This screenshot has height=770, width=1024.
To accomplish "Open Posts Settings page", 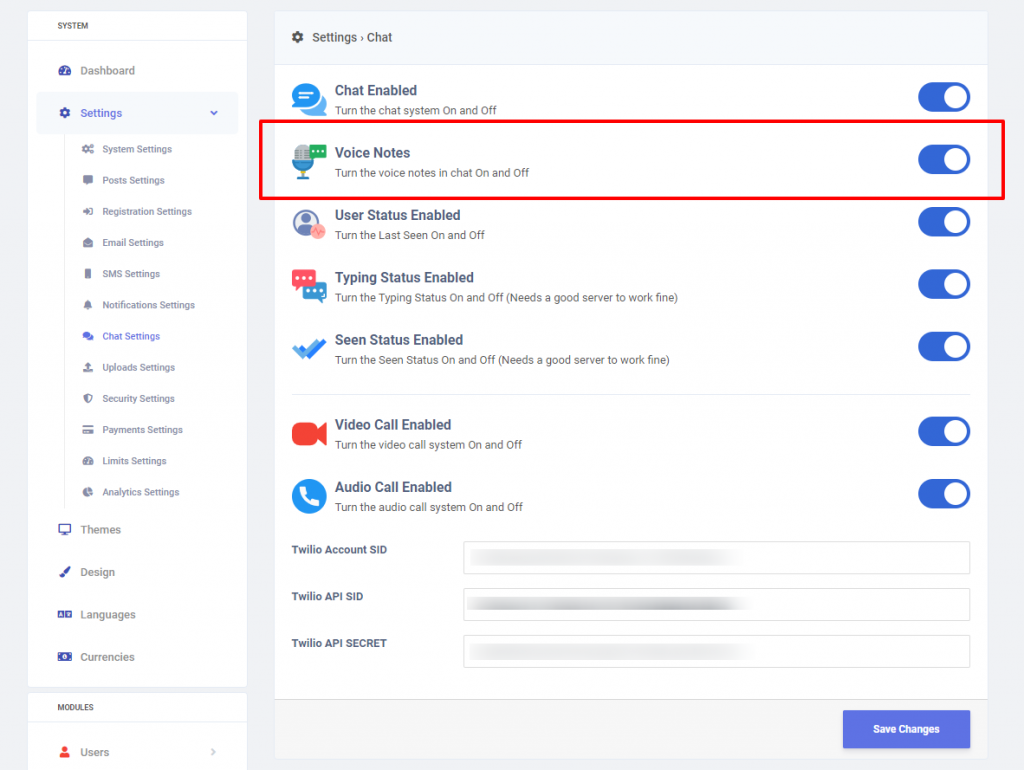I will (133, 180).
